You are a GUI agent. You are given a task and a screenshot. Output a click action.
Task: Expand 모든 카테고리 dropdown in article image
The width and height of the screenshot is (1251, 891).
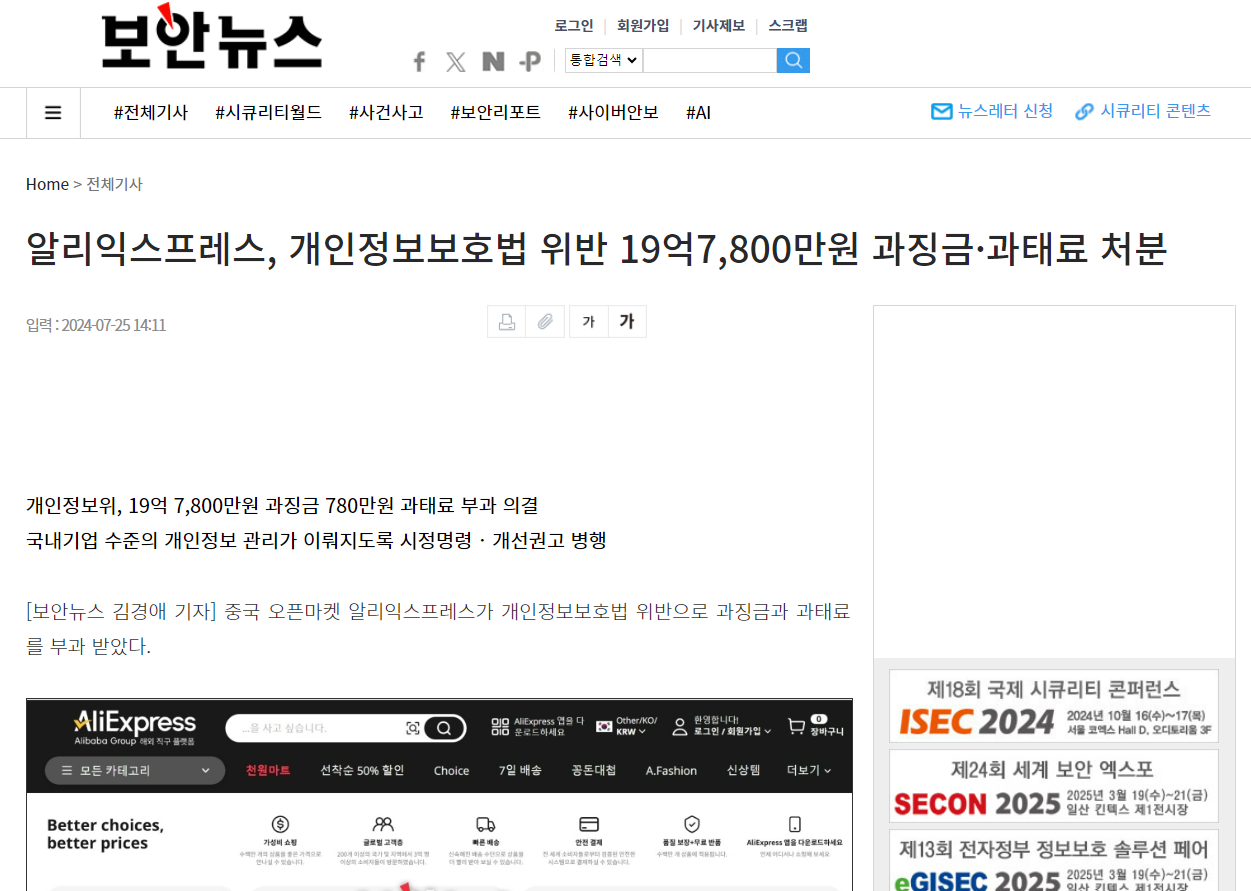135,771
